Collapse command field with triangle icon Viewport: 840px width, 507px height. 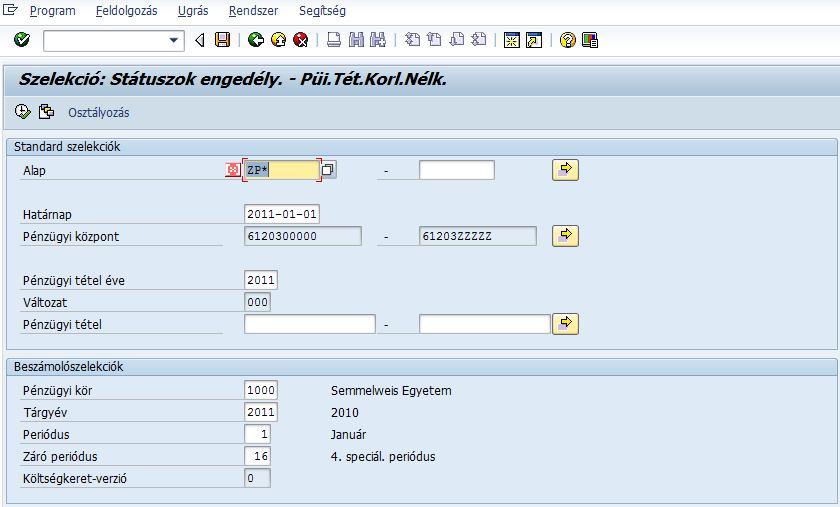pyautogui.click(x=200, y=40)
